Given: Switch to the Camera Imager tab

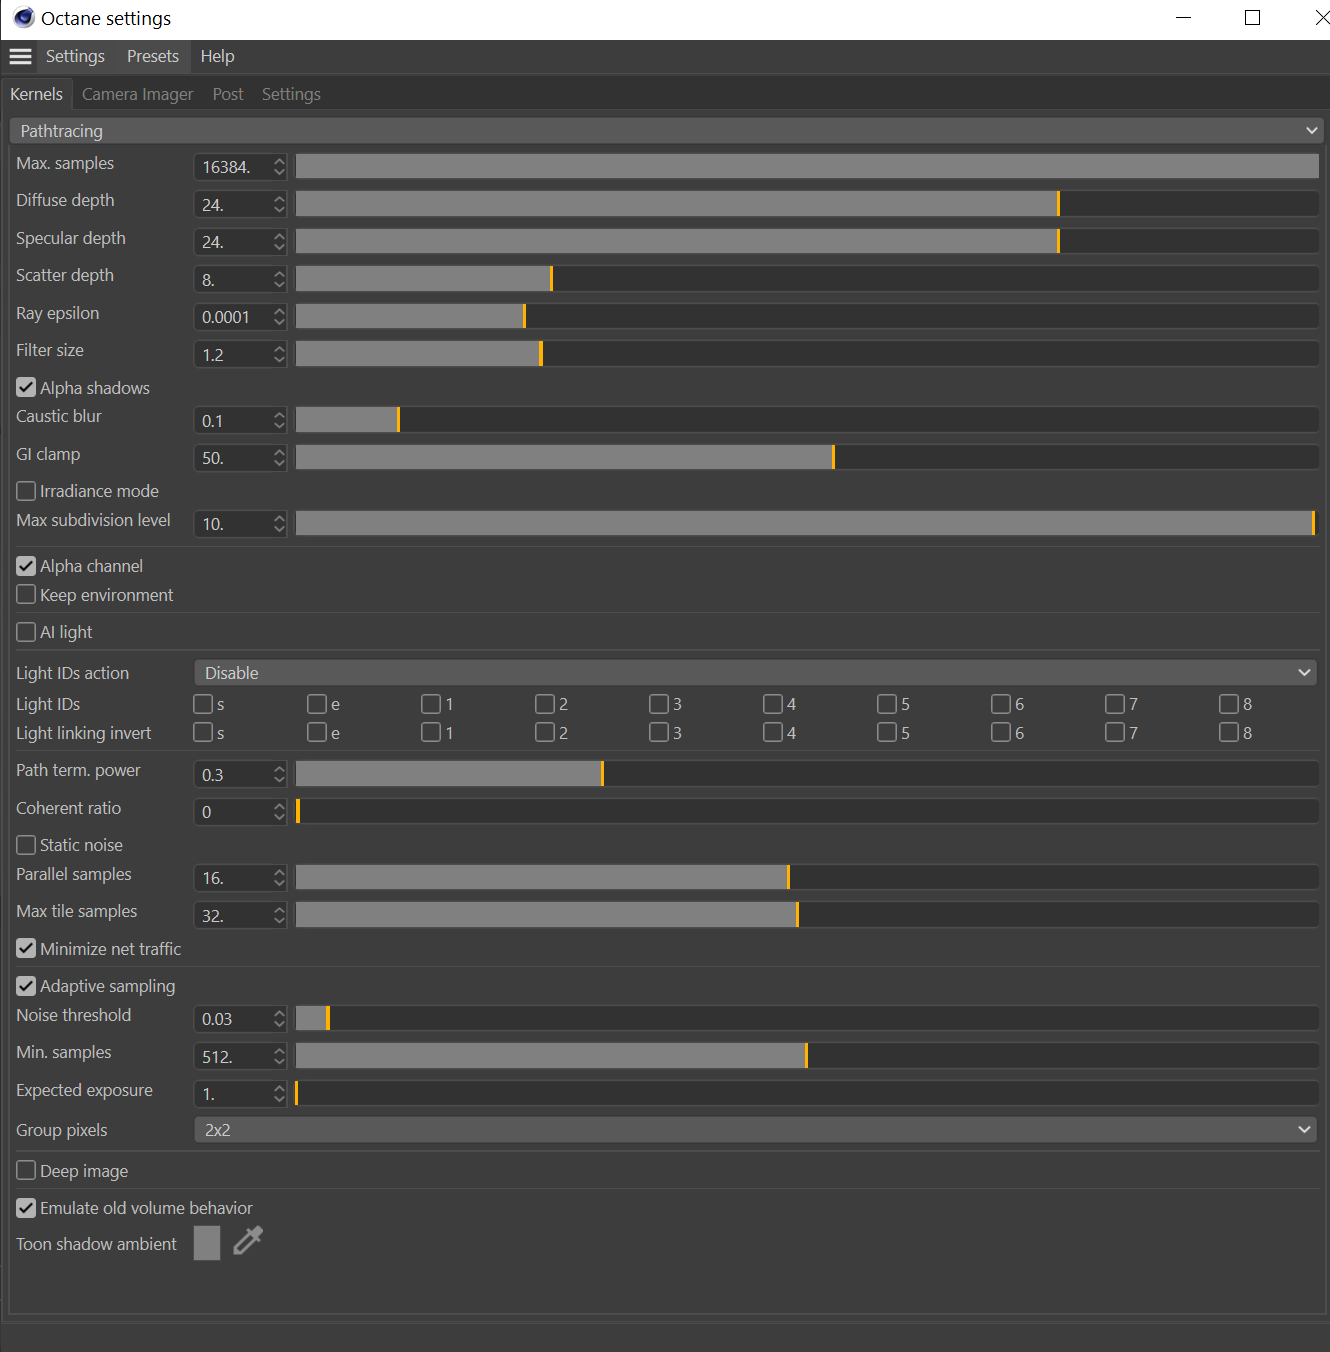Looking at the screenshot, I should [x=138, y=94].
